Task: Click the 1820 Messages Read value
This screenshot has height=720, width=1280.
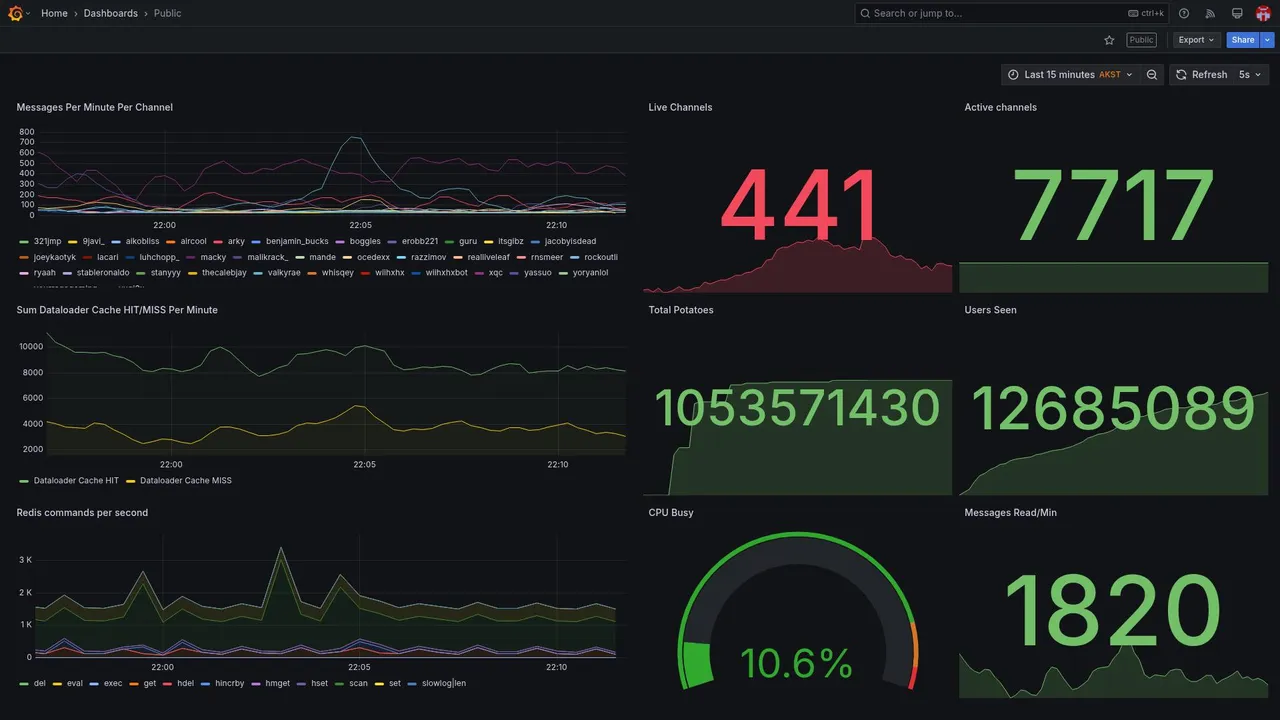Action: click(1114, 610)
